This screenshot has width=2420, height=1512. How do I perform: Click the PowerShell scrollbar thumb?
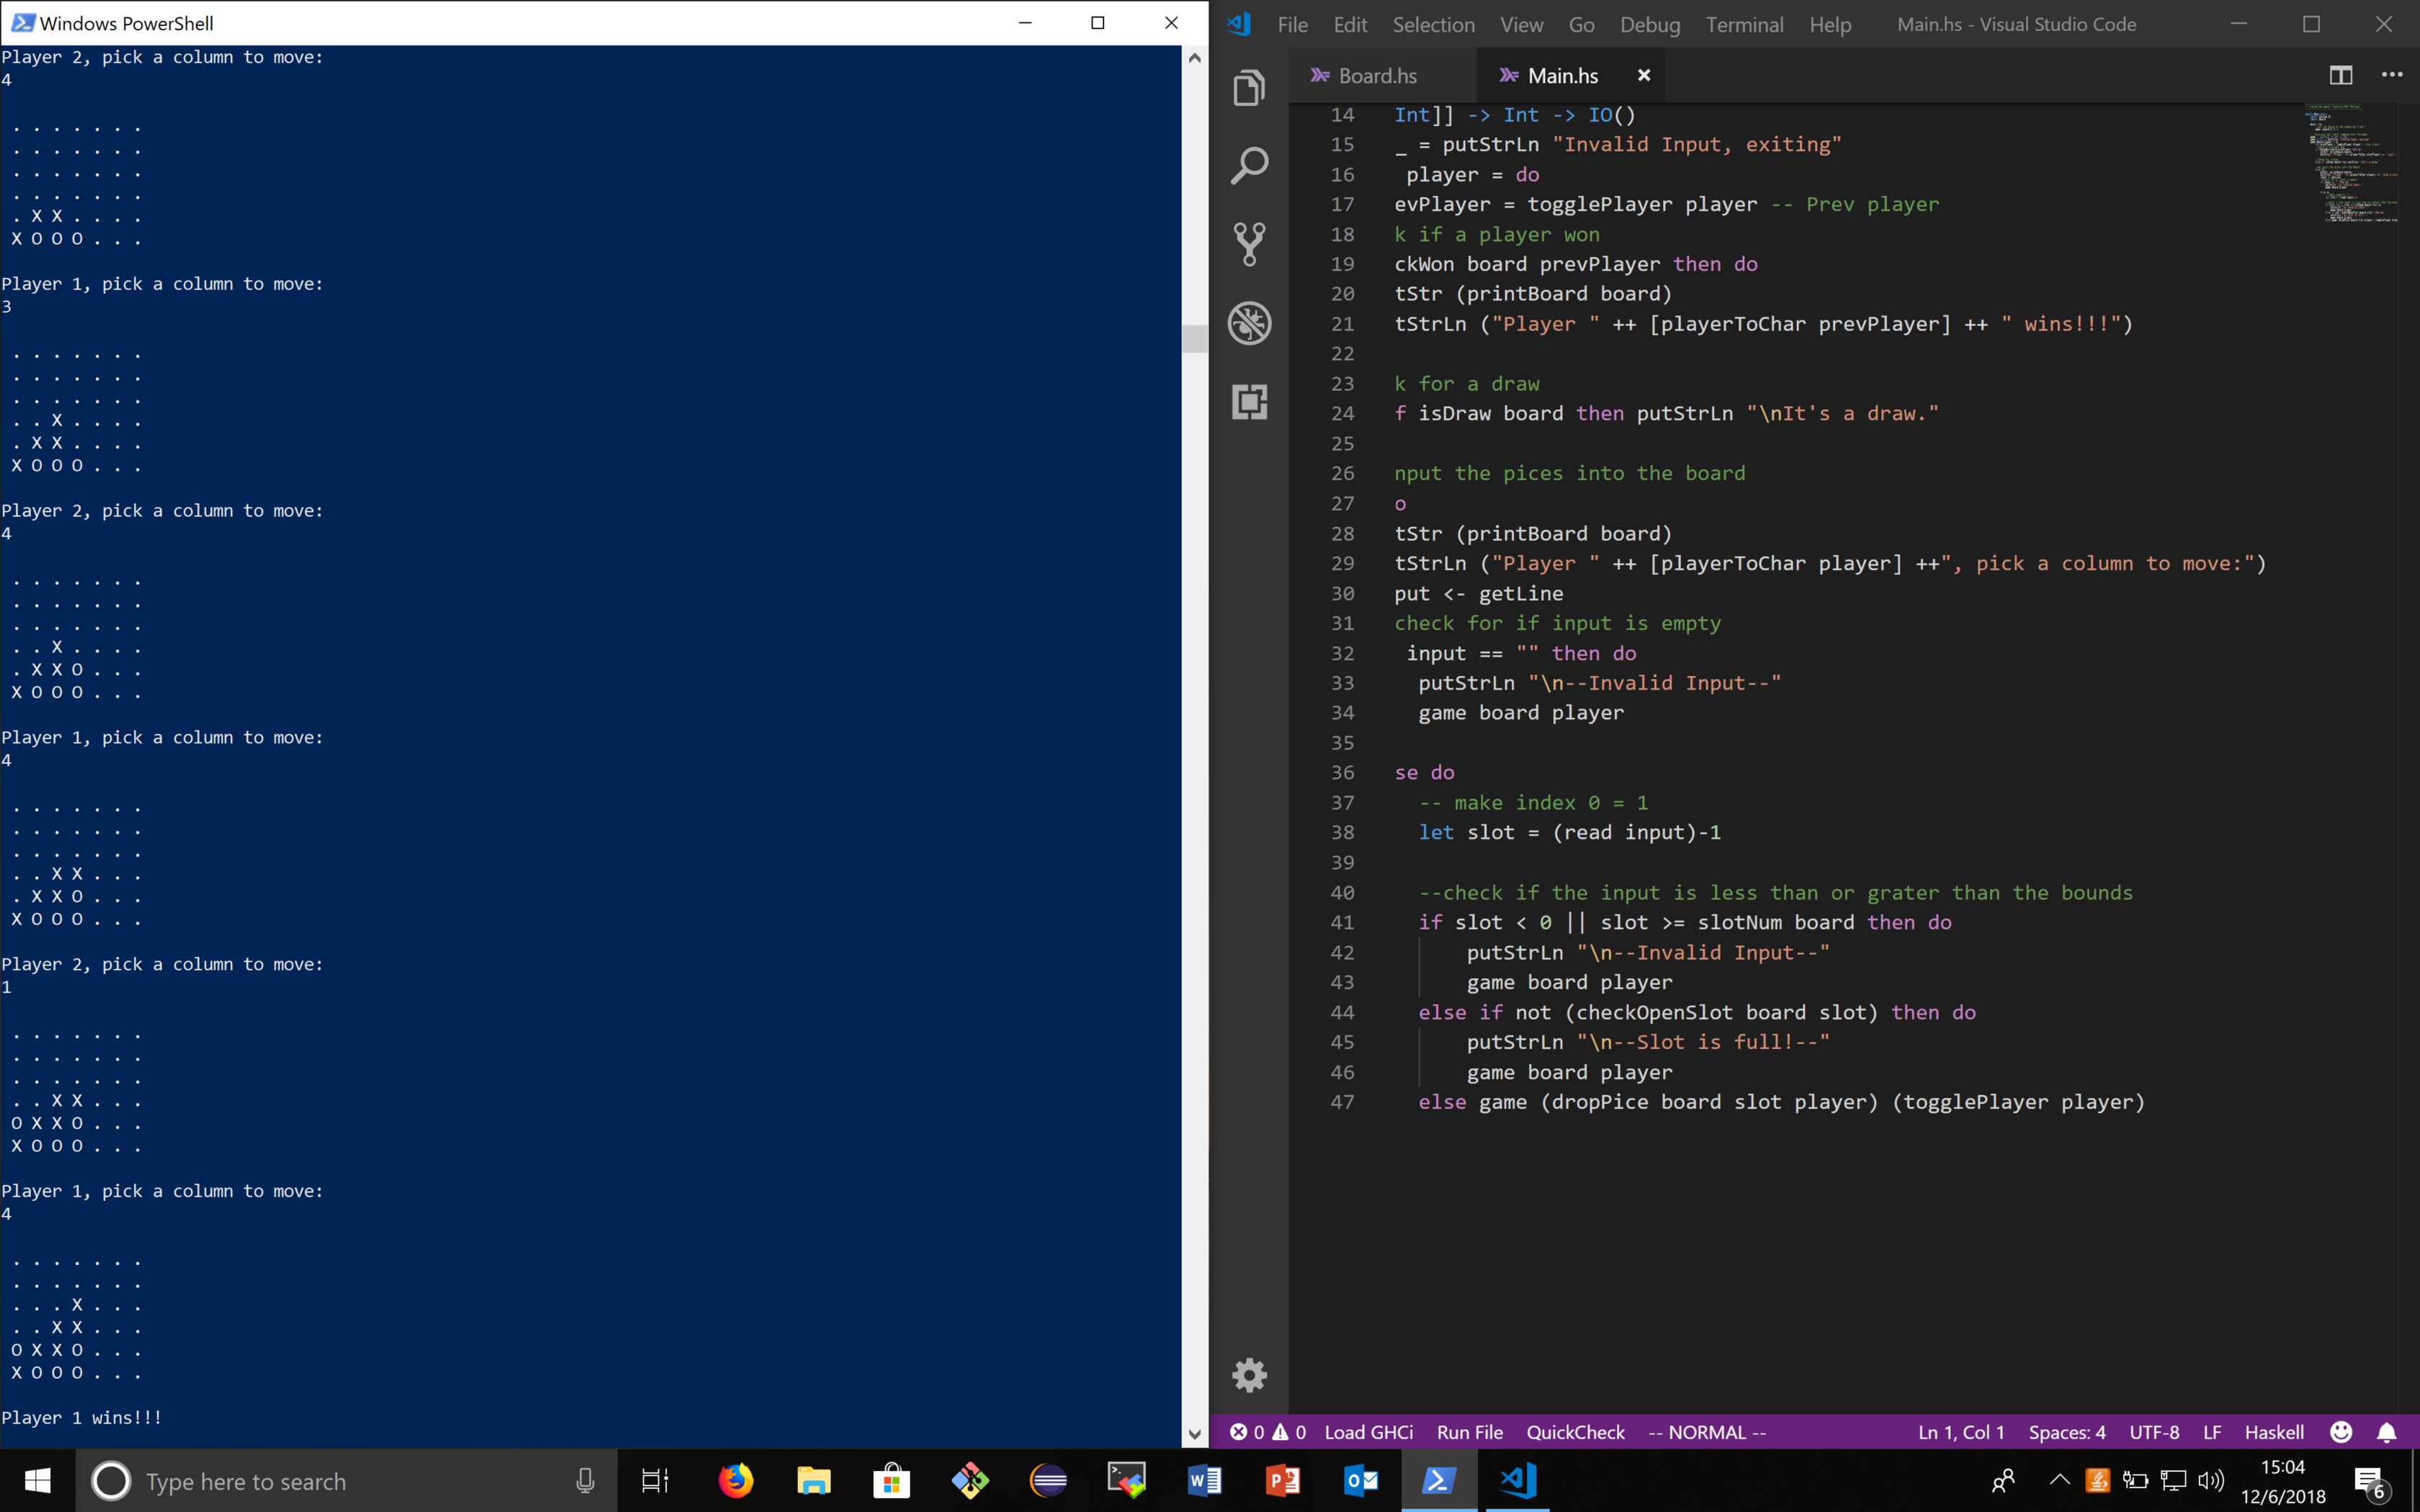coord(1194,338)
